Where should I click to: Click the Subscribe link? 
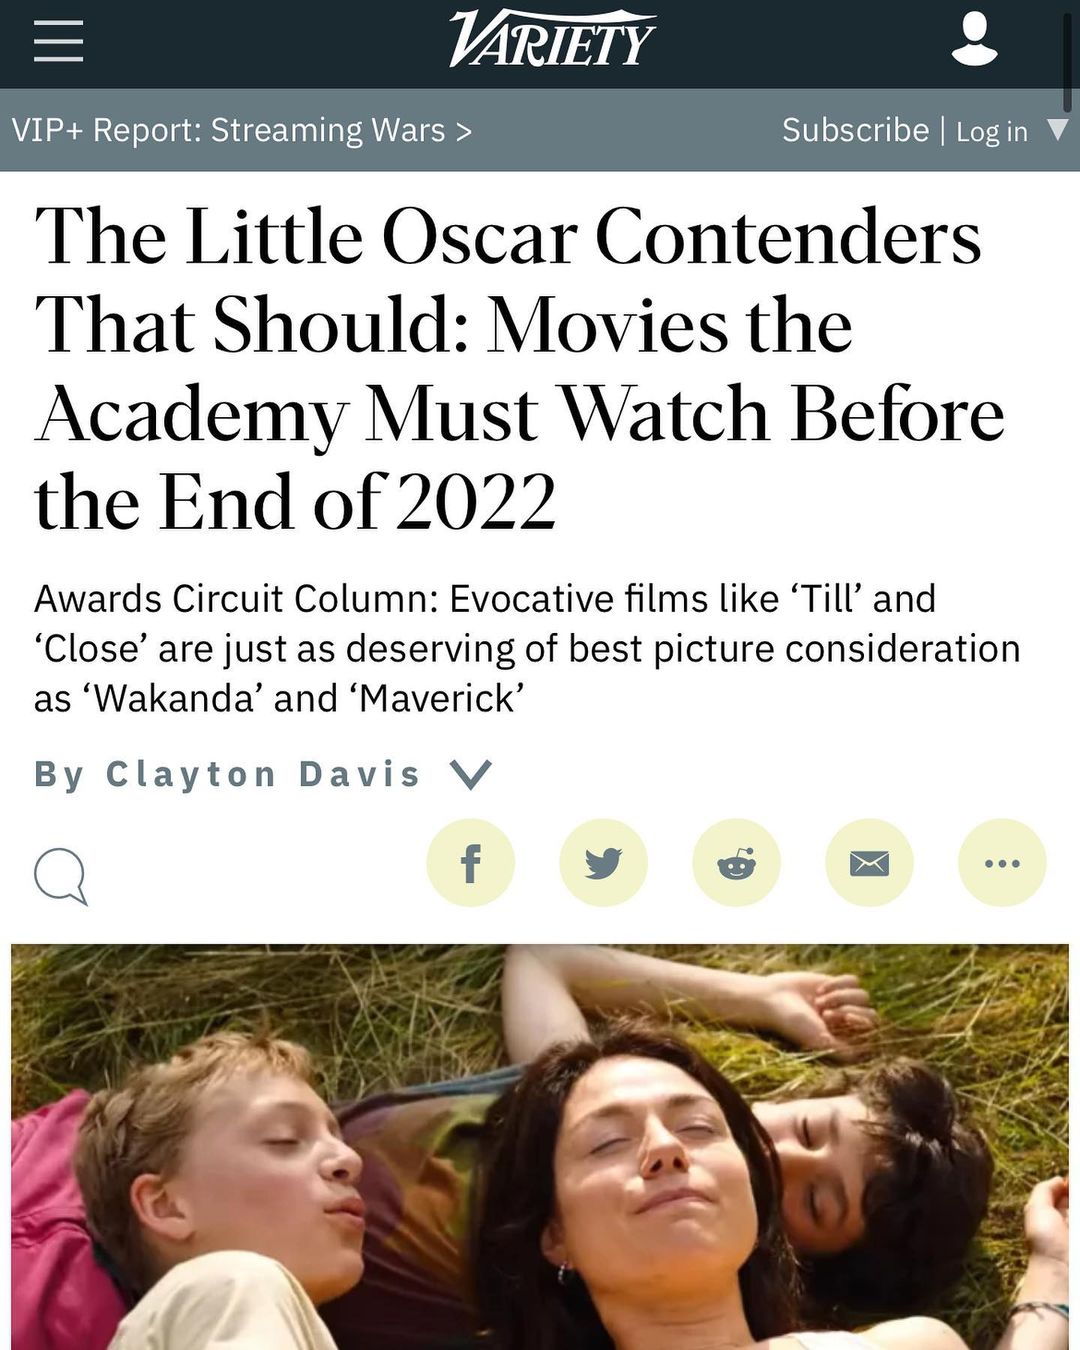coord(855,130)
